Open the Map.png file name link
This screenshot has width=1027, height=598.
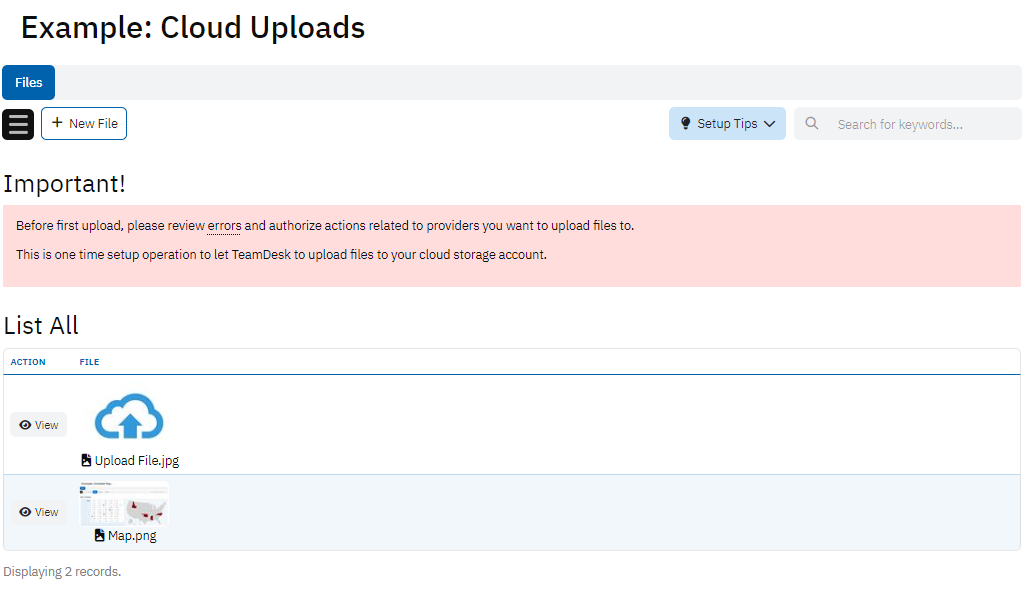[132, 536]
